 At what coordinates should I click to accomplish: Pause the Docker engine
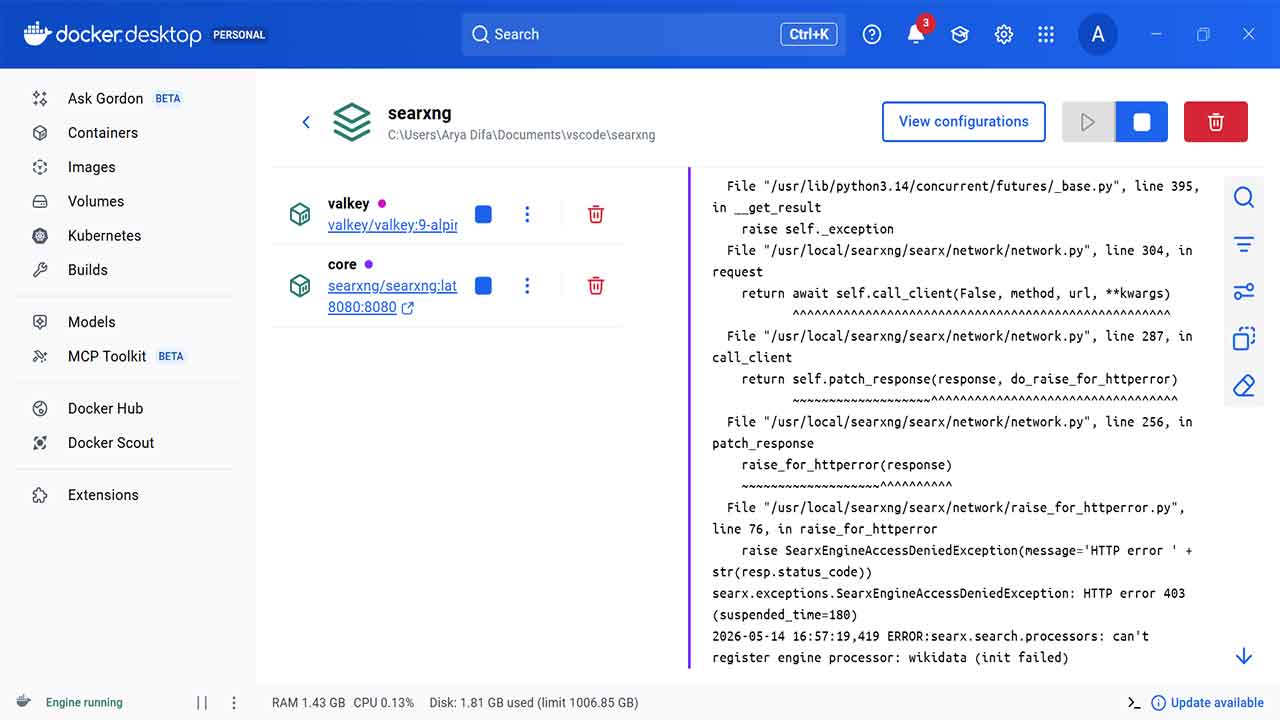pos(202,702)
